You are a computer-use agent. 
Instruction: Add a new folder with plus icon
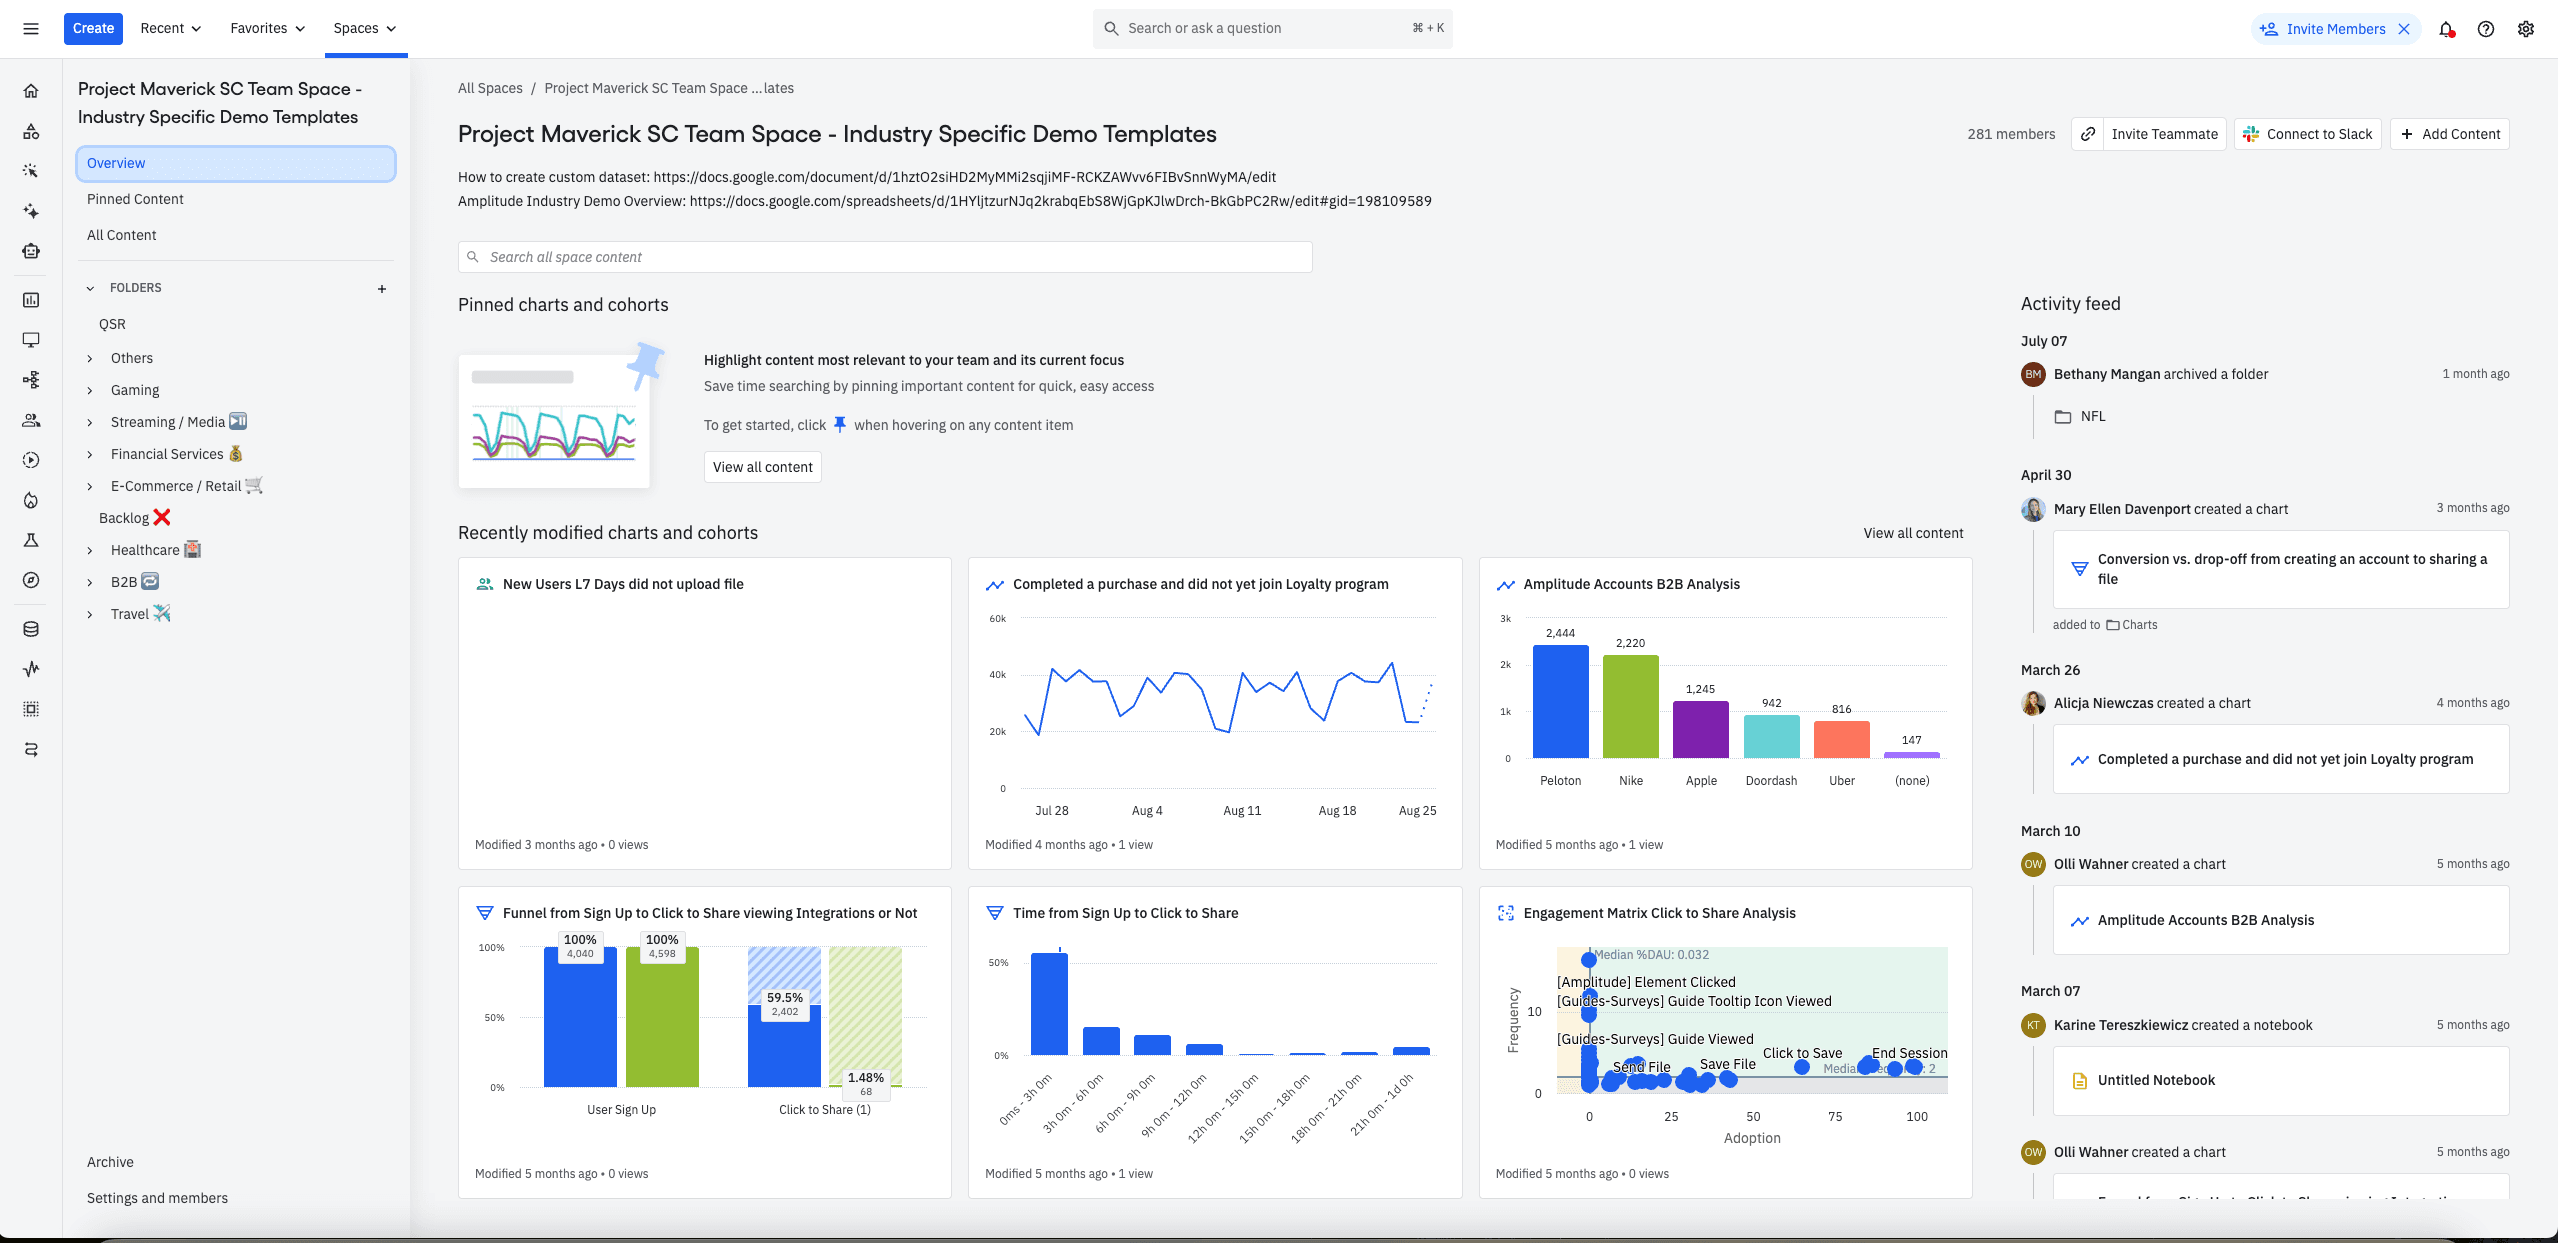point(382,289)
